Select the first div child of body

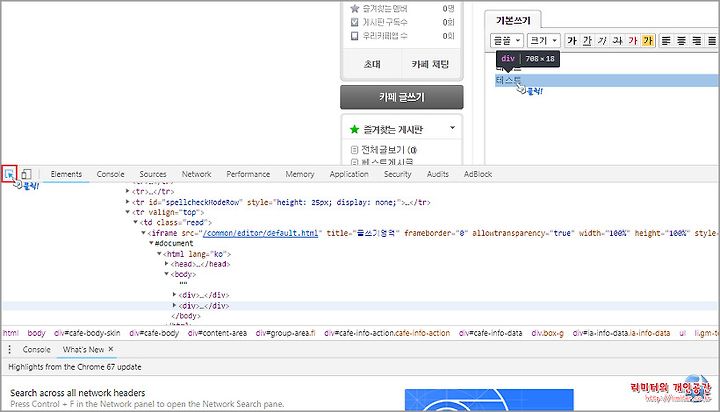pos(204,295)
